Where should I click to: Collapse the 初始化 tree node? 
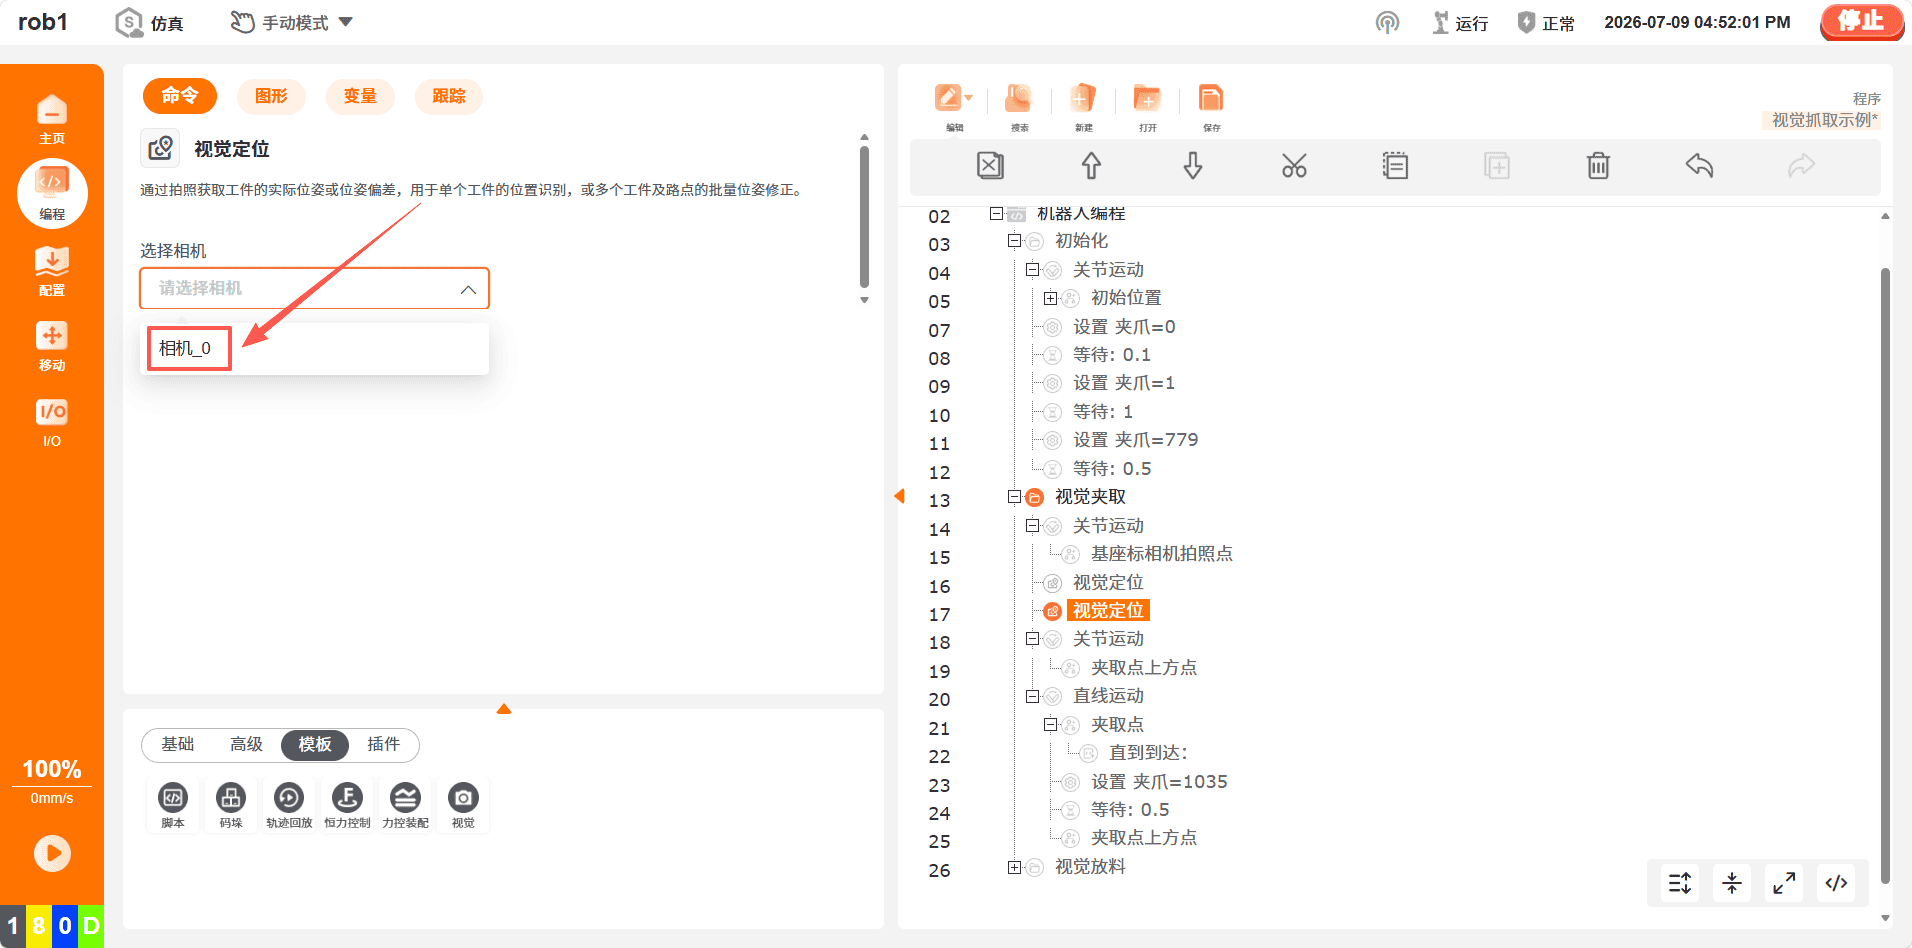1014,241
